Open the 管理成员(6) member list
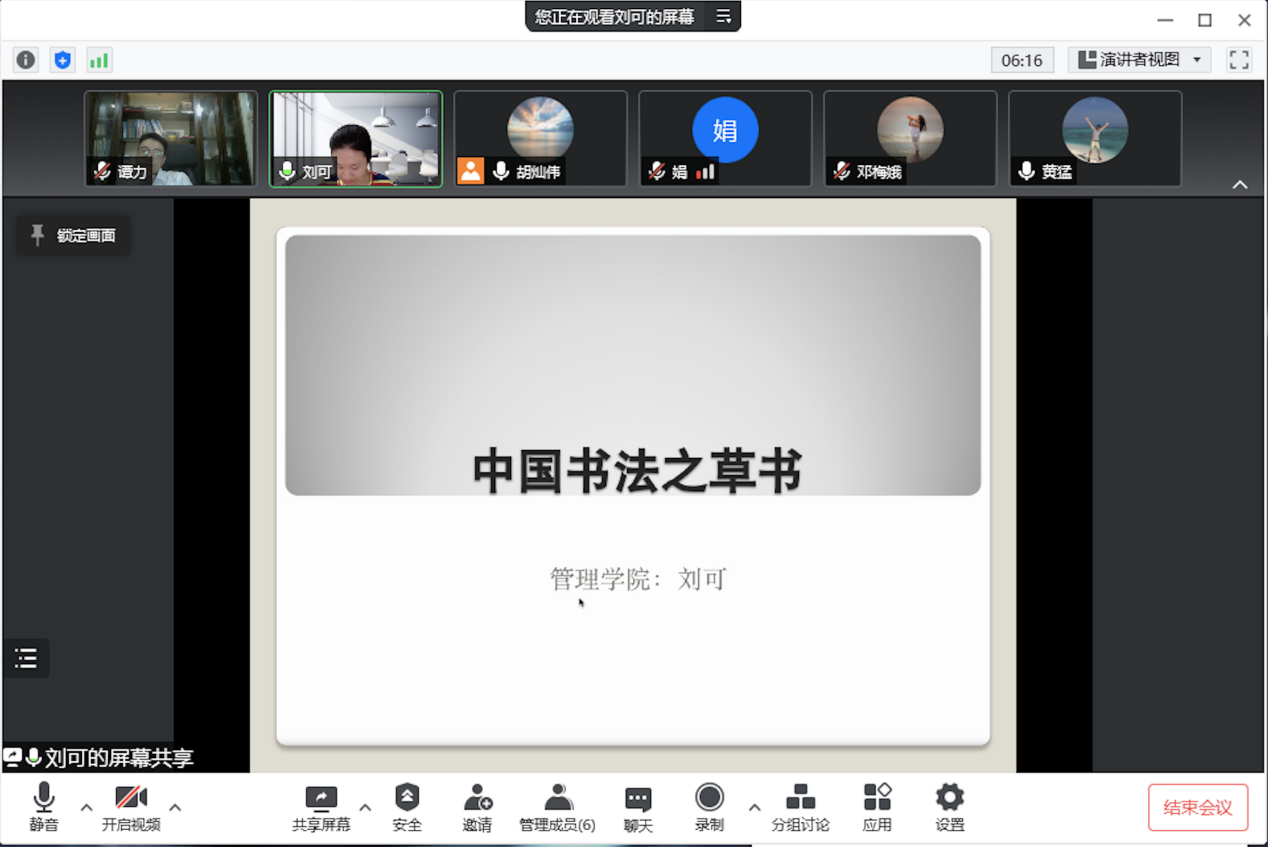The image size is (1268, 847). pyautogui.click(x=557, y=808)
